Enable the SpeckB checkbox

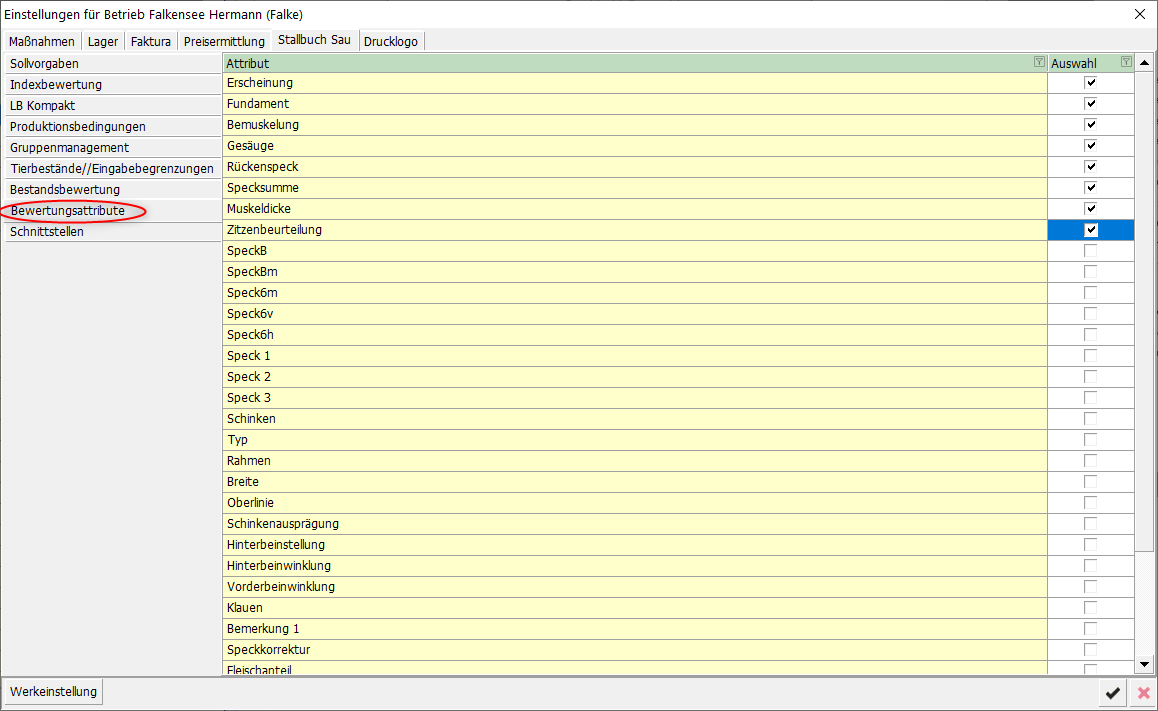click(1091, 251)
